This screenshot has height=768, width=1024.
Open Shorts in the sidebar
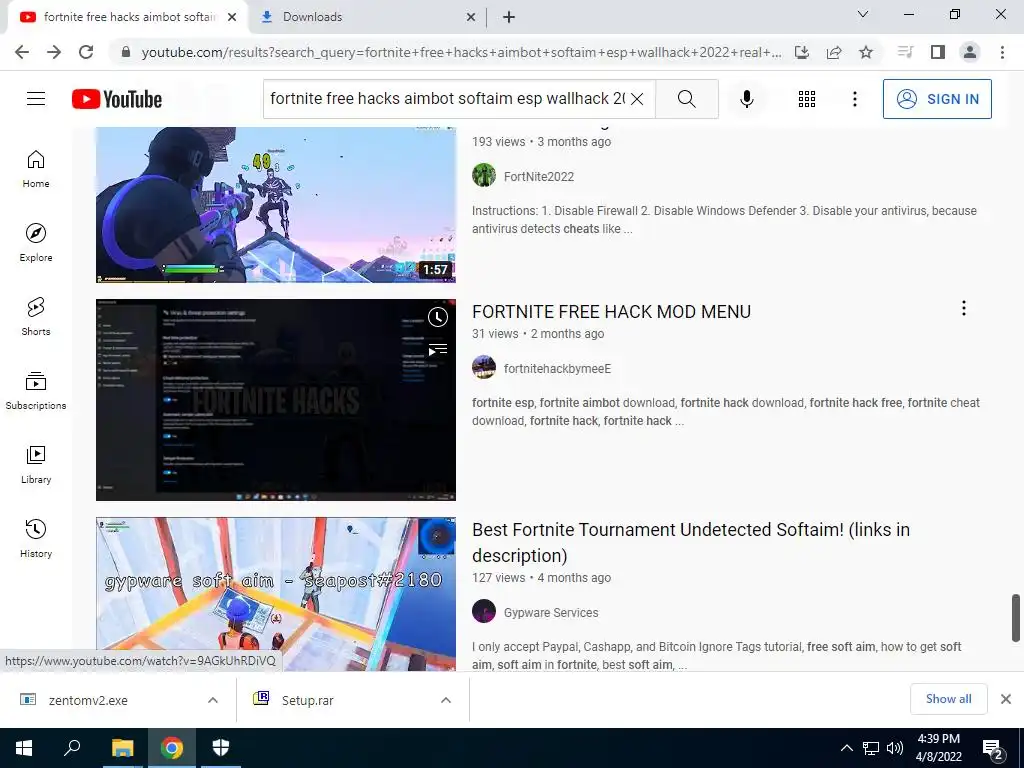pos(36,317)
